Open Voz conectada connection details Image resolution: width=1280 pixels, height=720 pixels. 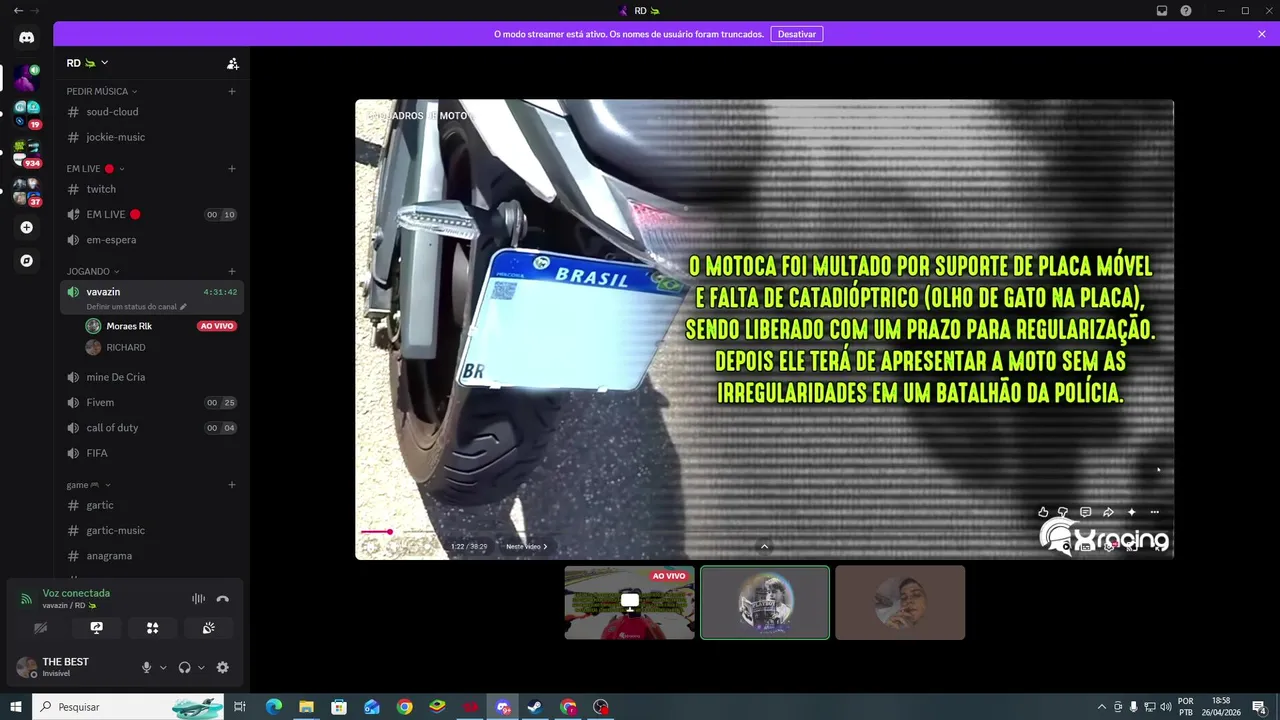(76, 593)
